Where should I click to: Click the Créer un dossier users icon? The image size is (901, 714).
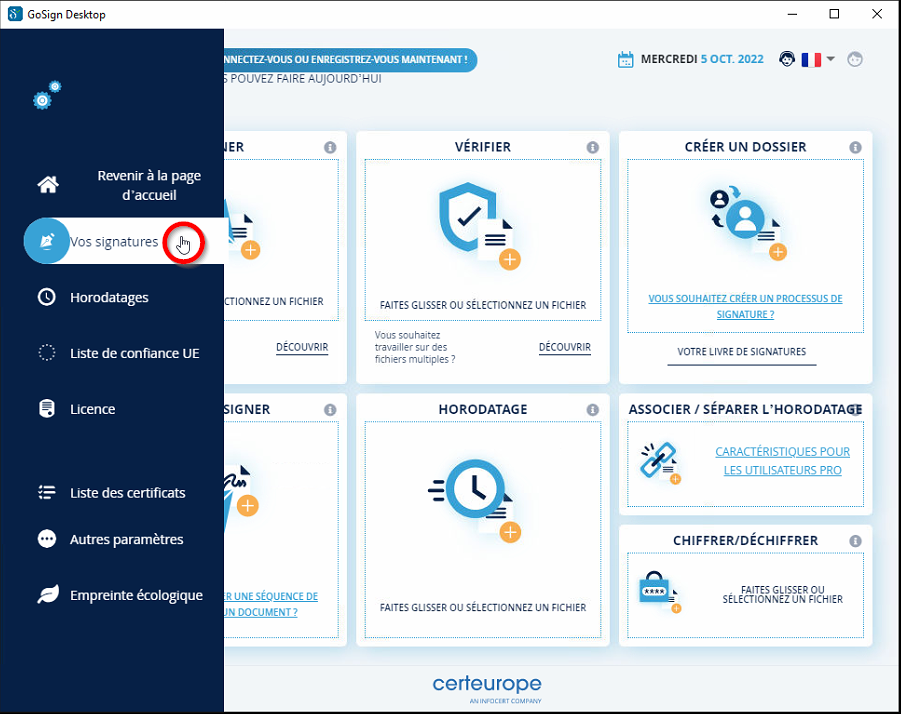tap(748, 222)
